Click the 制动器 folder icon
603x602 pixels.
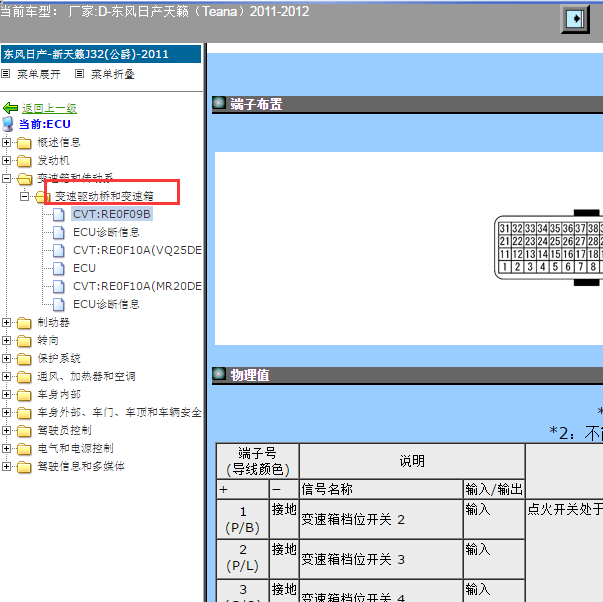click(24, 323)
